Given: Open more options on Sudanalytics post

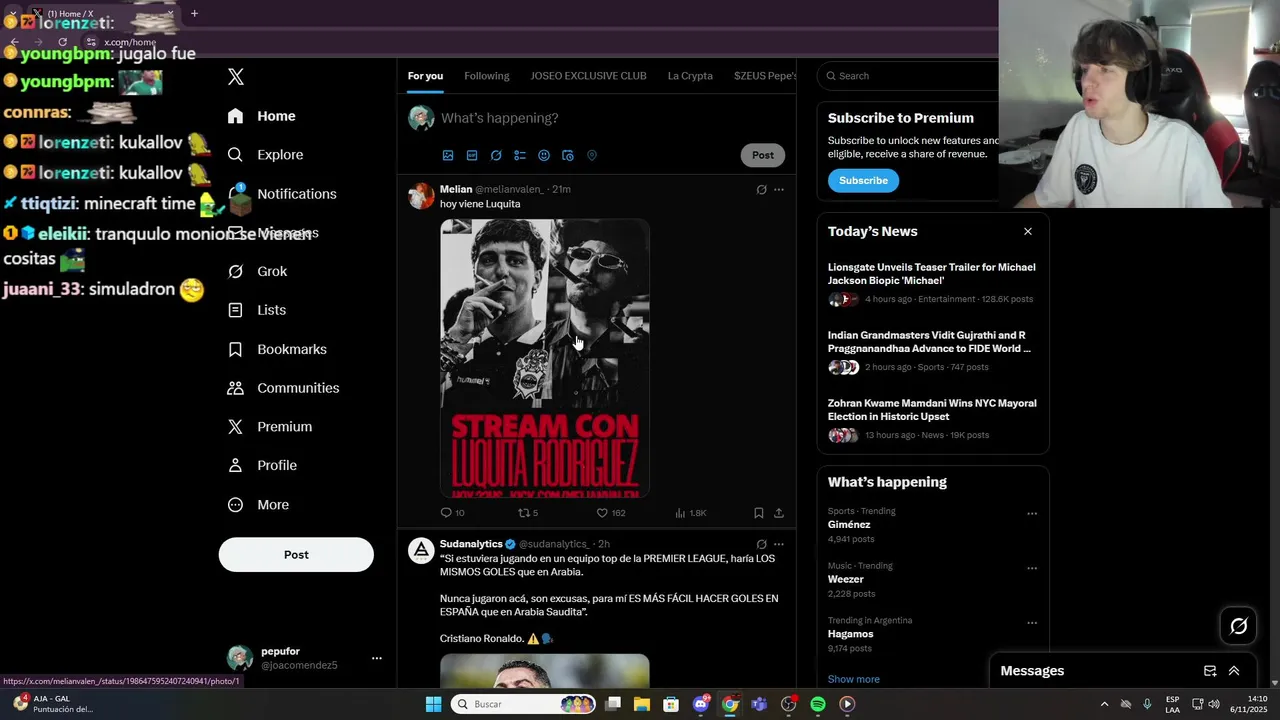Looking at the screenshot, I should click(779, 545).
